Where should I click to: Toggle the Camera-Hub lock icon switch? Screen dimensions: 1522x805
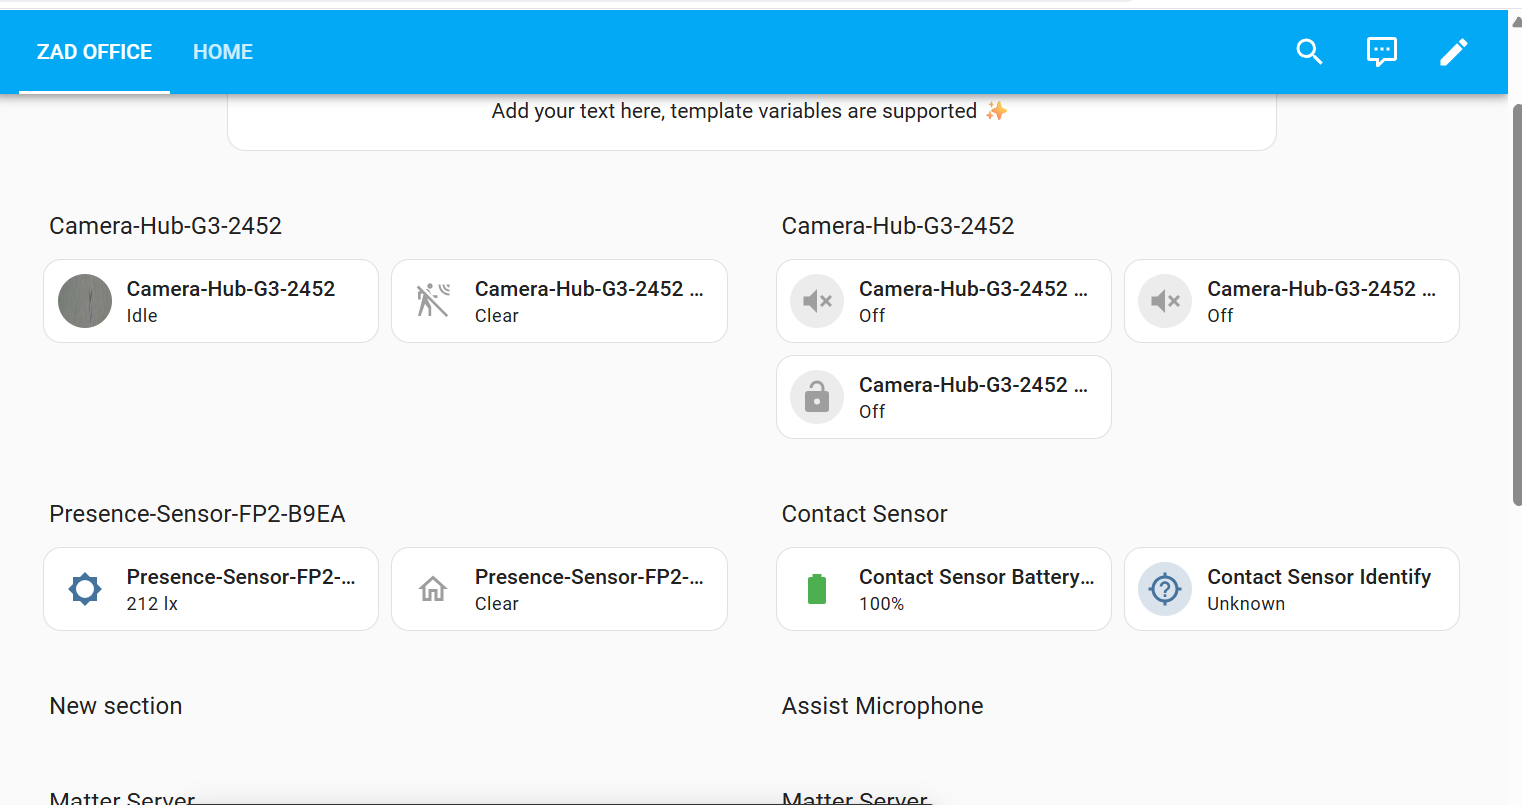point(817,397)
